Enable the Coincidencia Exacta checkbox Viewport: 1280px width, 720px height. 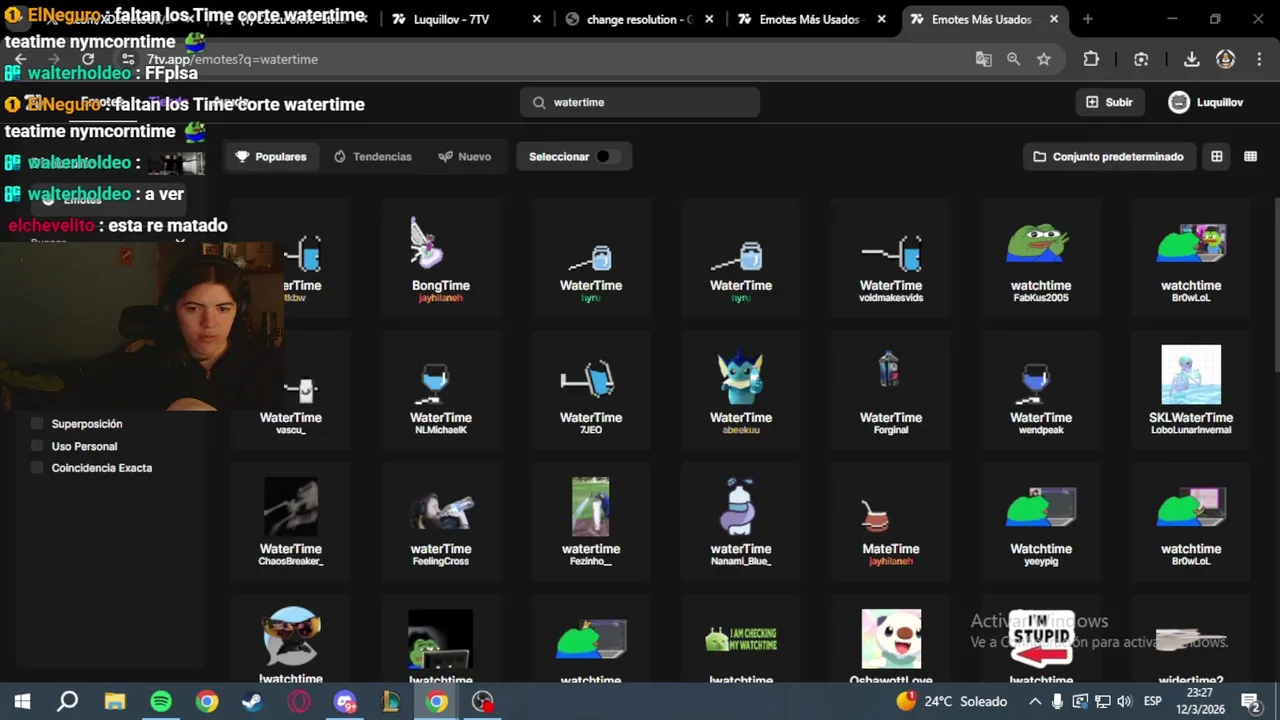tap(38, 468)
